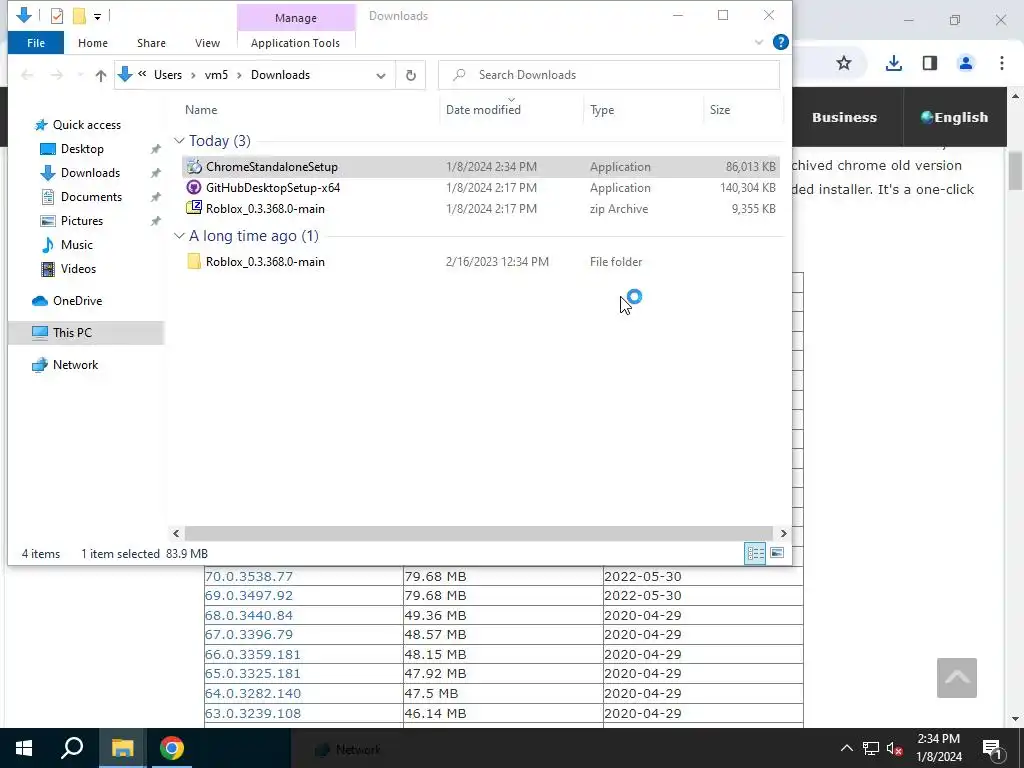1024x768 pixels.
Task: Click the Properties quick access toolbar icon
Action: point(57,16)
